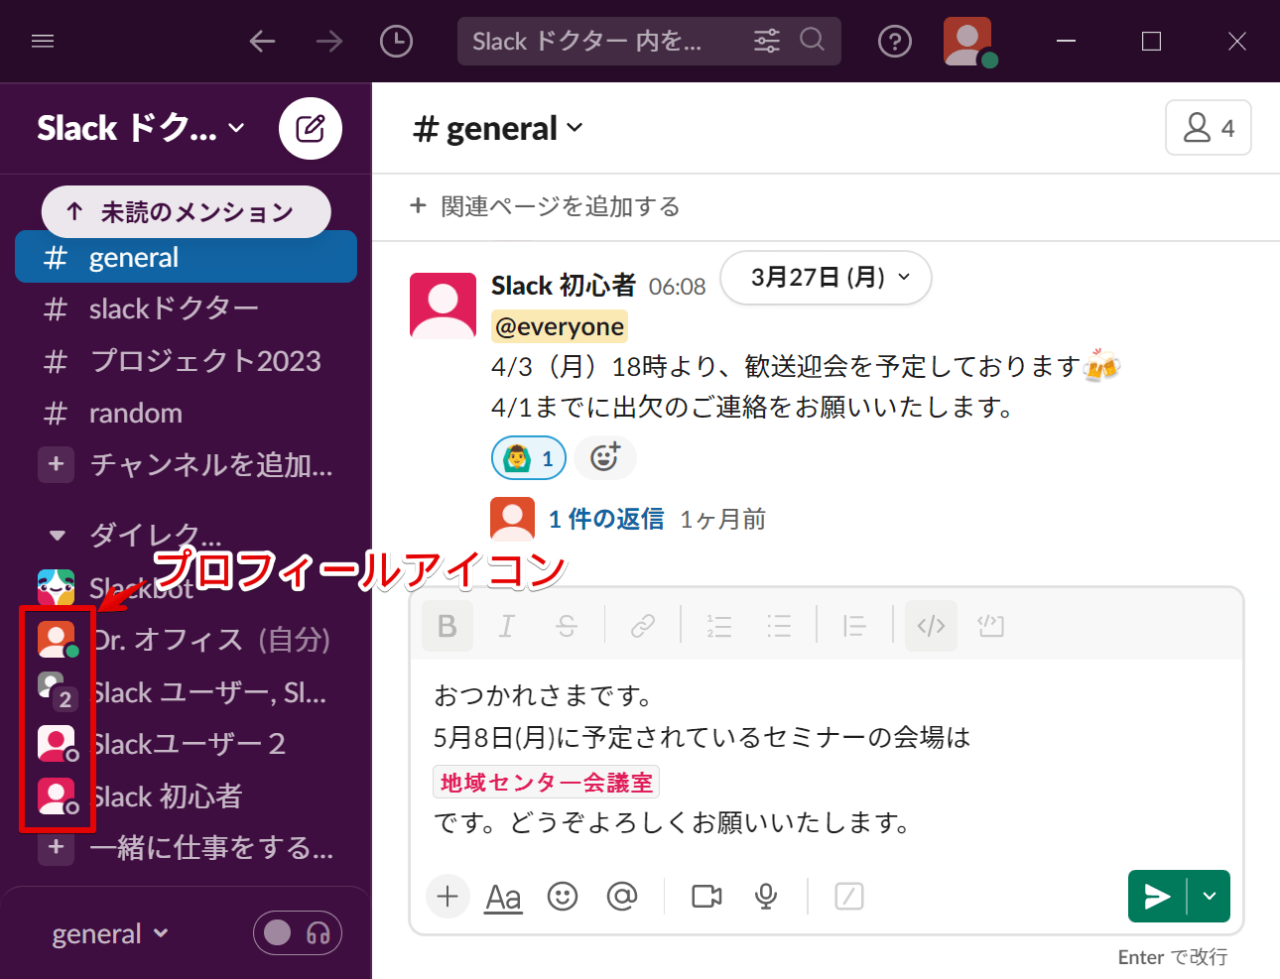Viewport: 1280px width, 979px height.
Task: Click the existing emoji reaction with count 1
Action: tap(529, 458)
